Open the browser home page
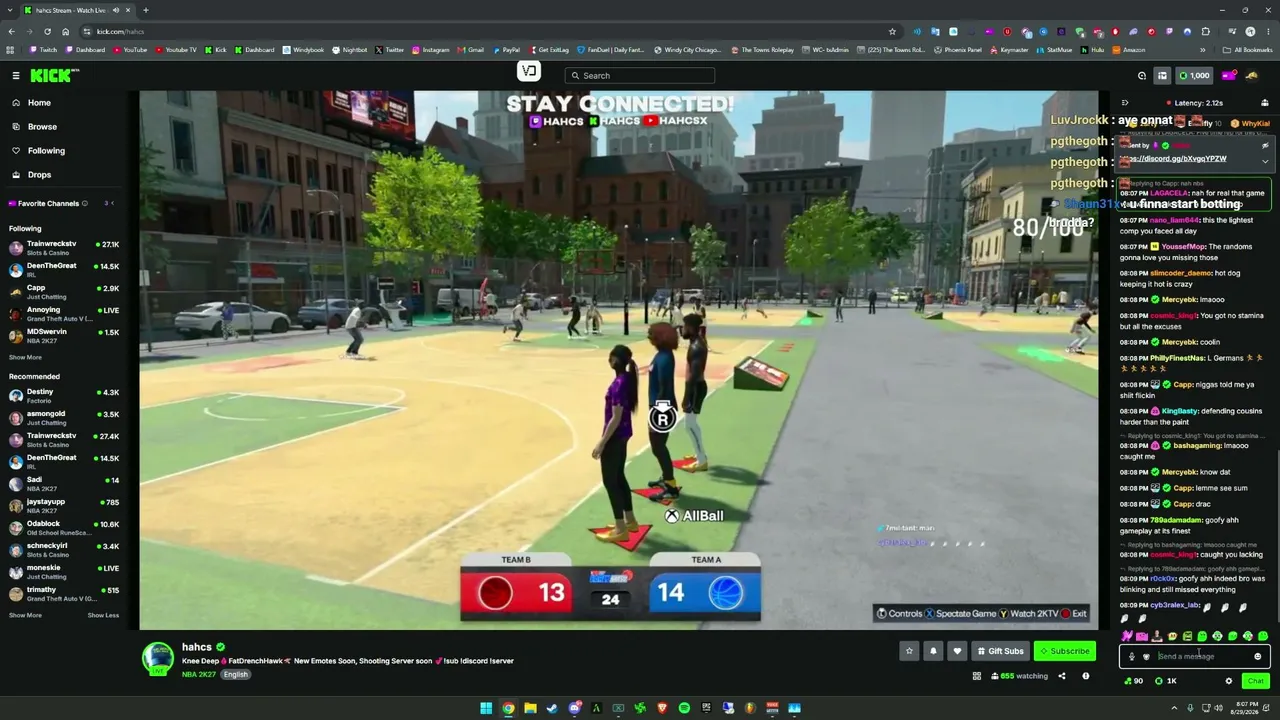Image resolution: width=1280 pixels, height=720 pixels. [65, 31]
